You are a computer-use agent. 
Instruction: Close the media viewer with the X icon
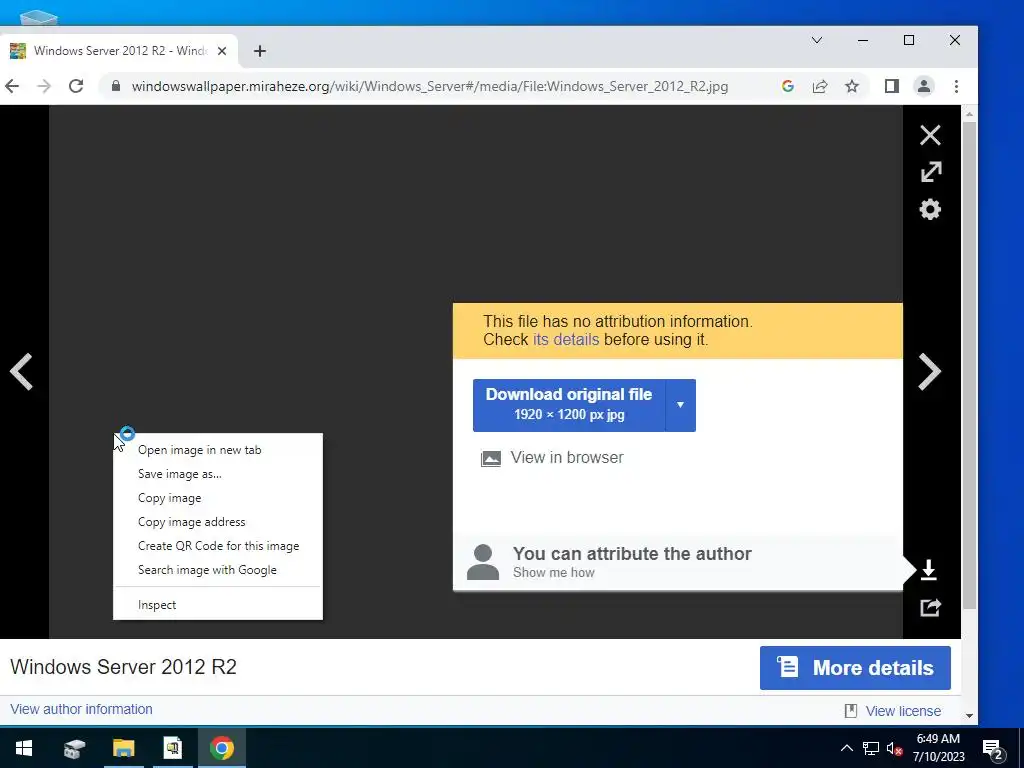pos(930,135)
